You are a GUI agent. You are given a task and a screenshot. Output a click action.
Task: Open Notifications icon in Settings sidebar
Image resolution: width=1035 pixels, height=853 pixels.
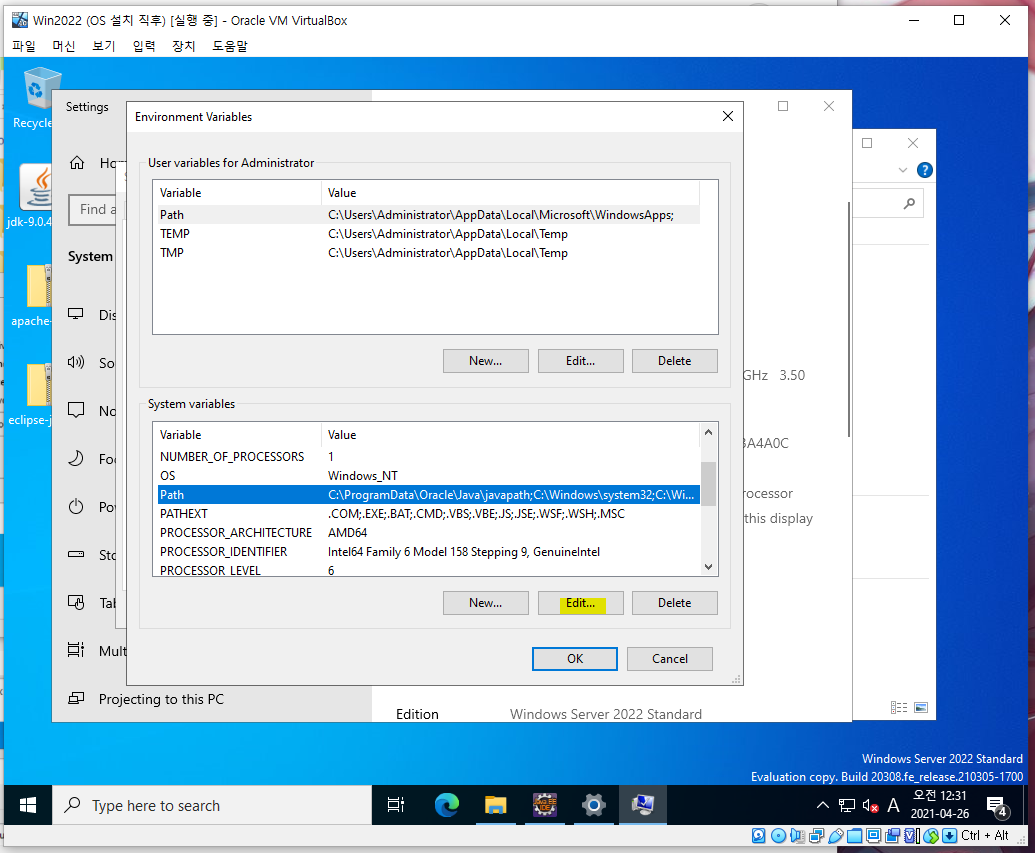point(76,410)
